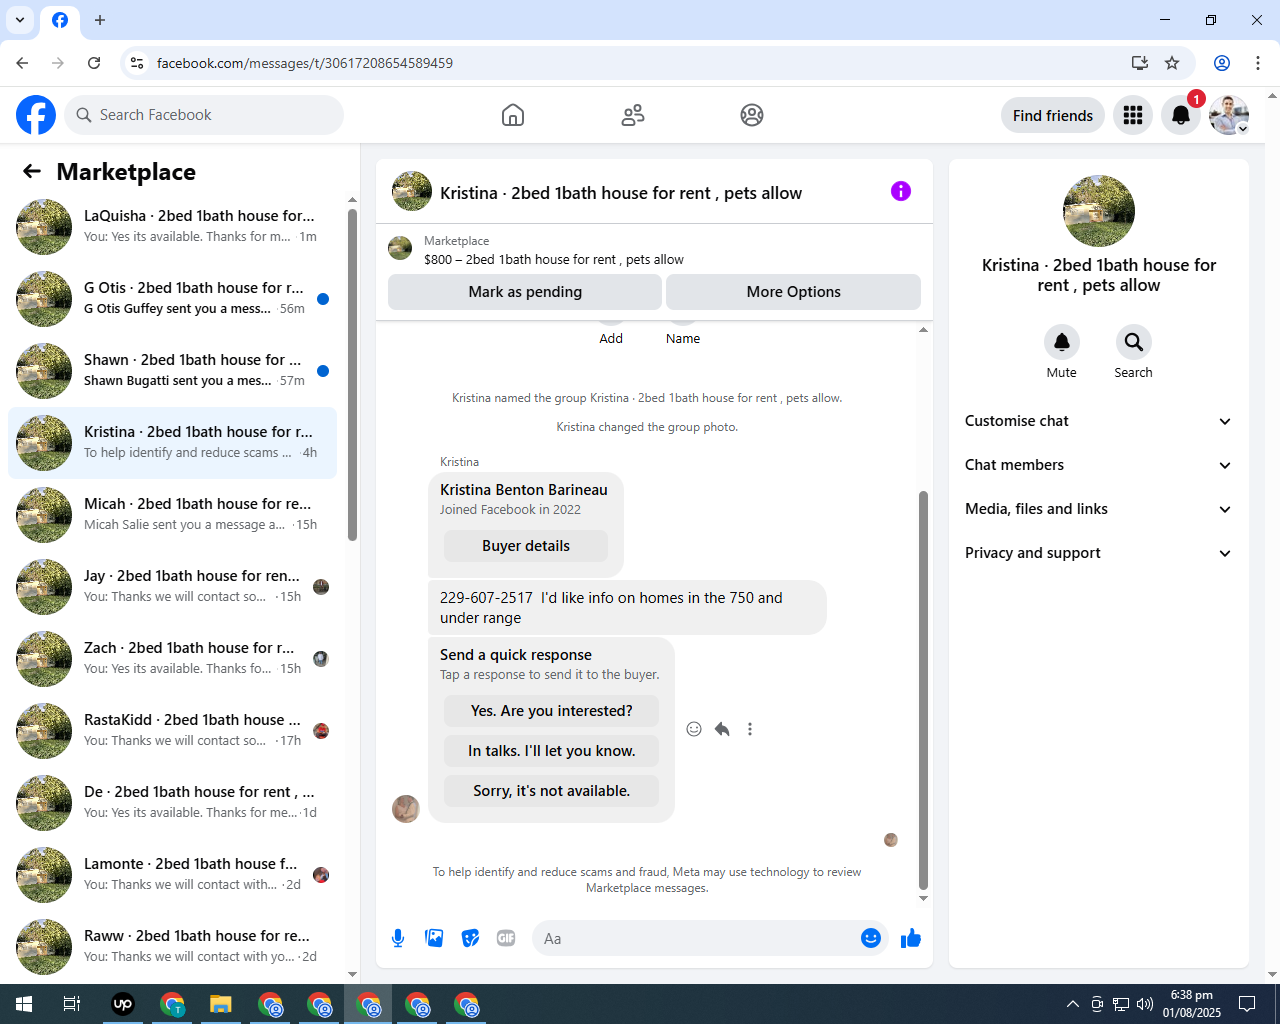The width and height of the screenshot is (1280, 1024).
Task: Open the purple conversation information icon
Action: tap(901, 191)
